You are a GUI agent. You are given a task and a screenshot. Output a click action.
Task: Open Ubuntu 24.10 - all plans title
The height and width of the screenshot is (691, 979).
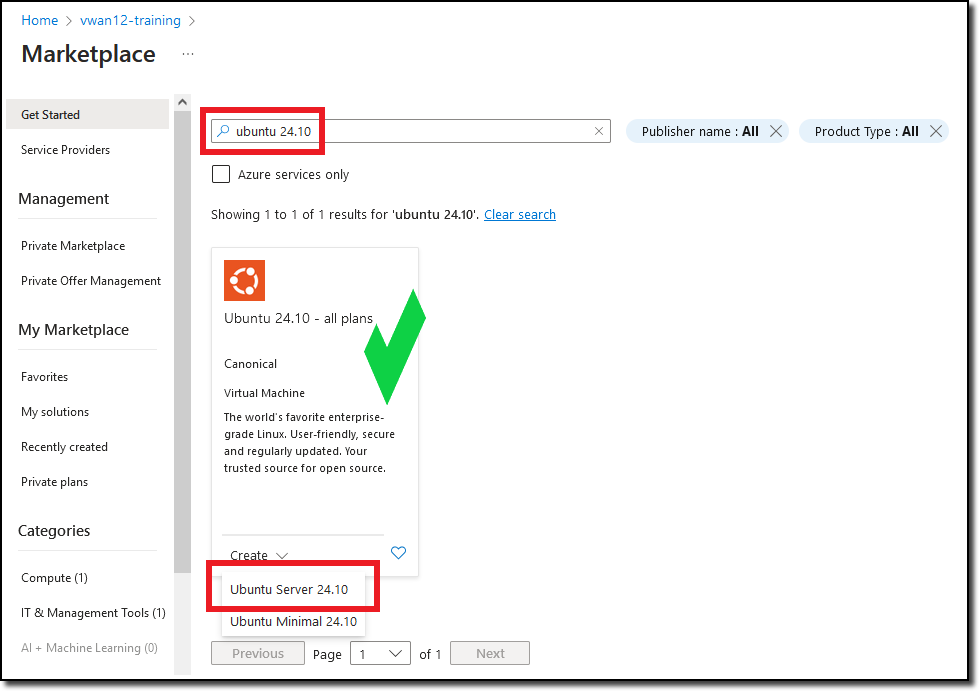coord(298,318)
